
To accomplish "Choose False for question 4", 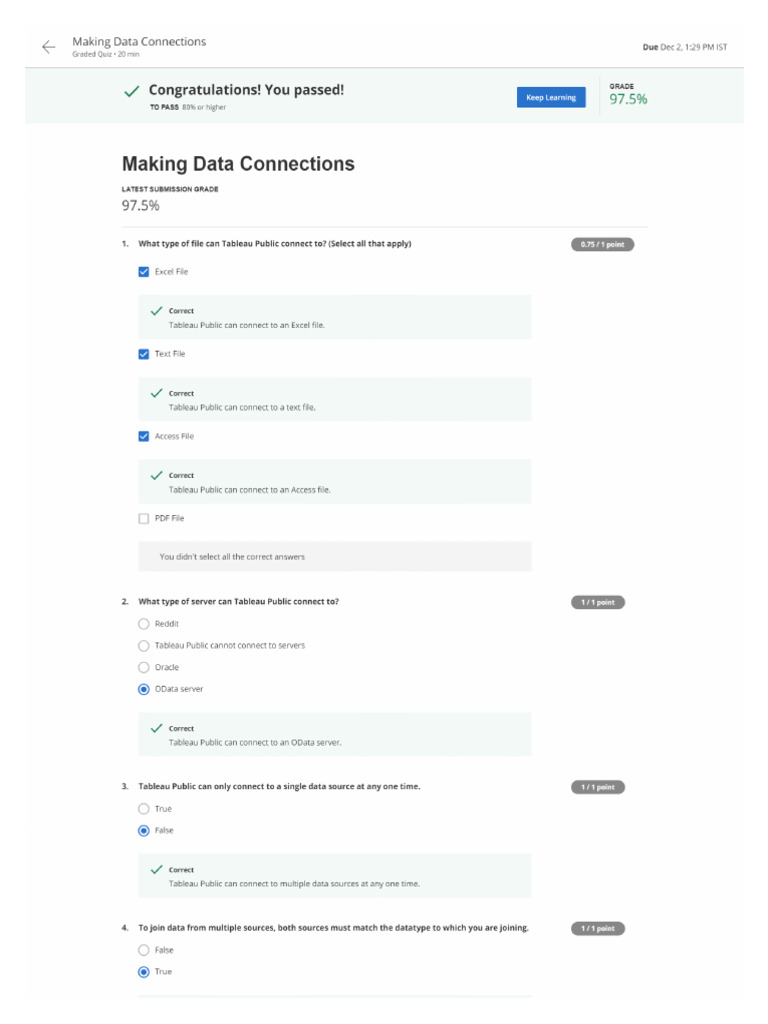I will tap(144, 950).
